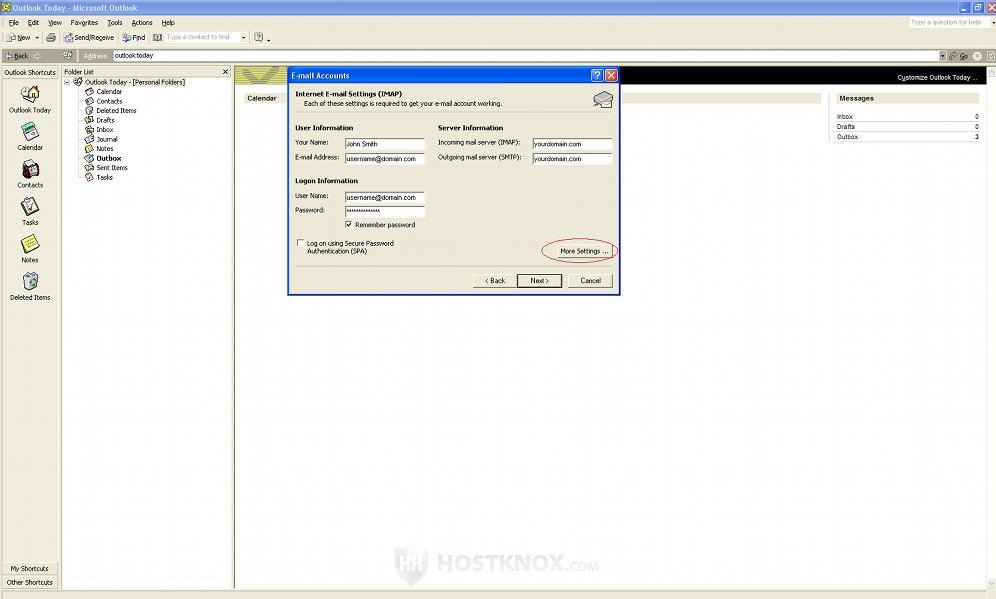The height and width of the screenshot is (599, 996).
Task: Select the Inbox folder in the Folder List
Action: tap(105, 130)
